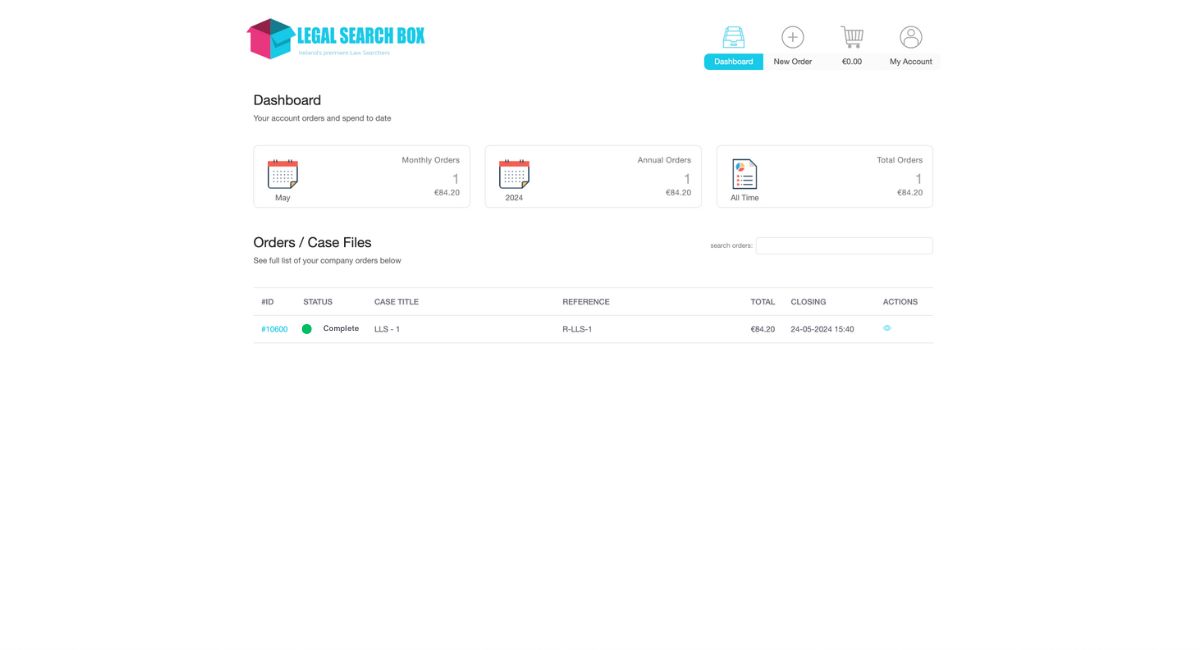Click the TOTAL column header
The image size is (1200, 650).
coord(763,302)
